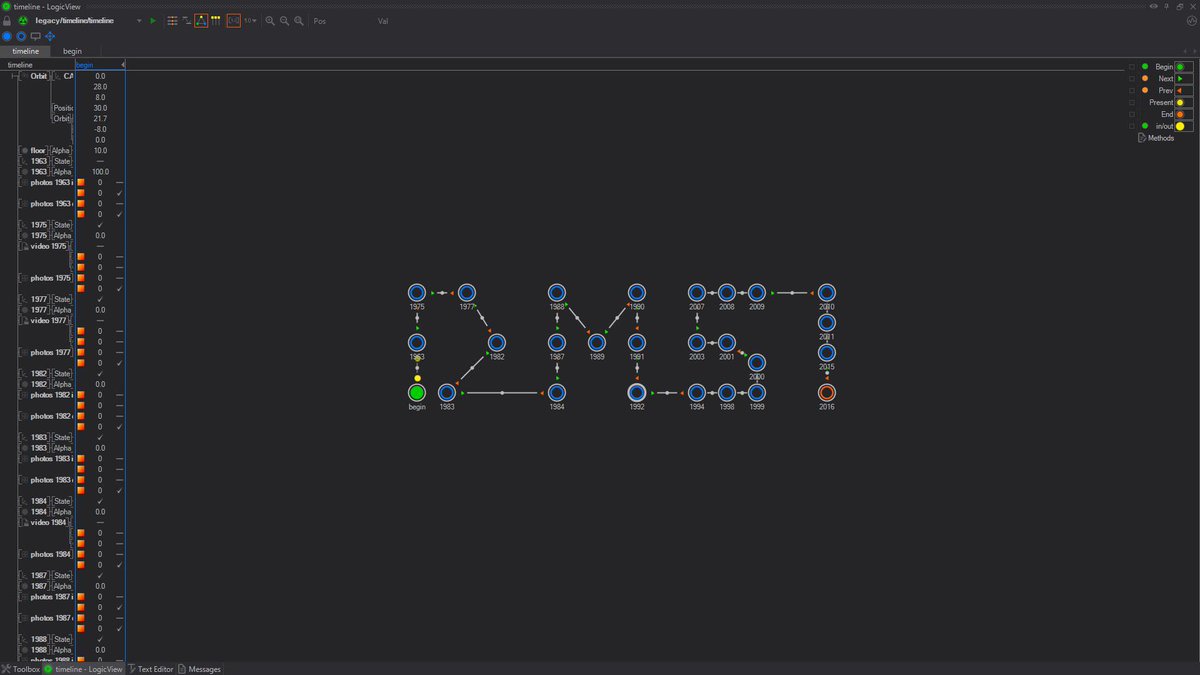Click the orange swatch on photos 1977 row
The width and height of the screenshot is (1200, 675).
tap(81, 352)
